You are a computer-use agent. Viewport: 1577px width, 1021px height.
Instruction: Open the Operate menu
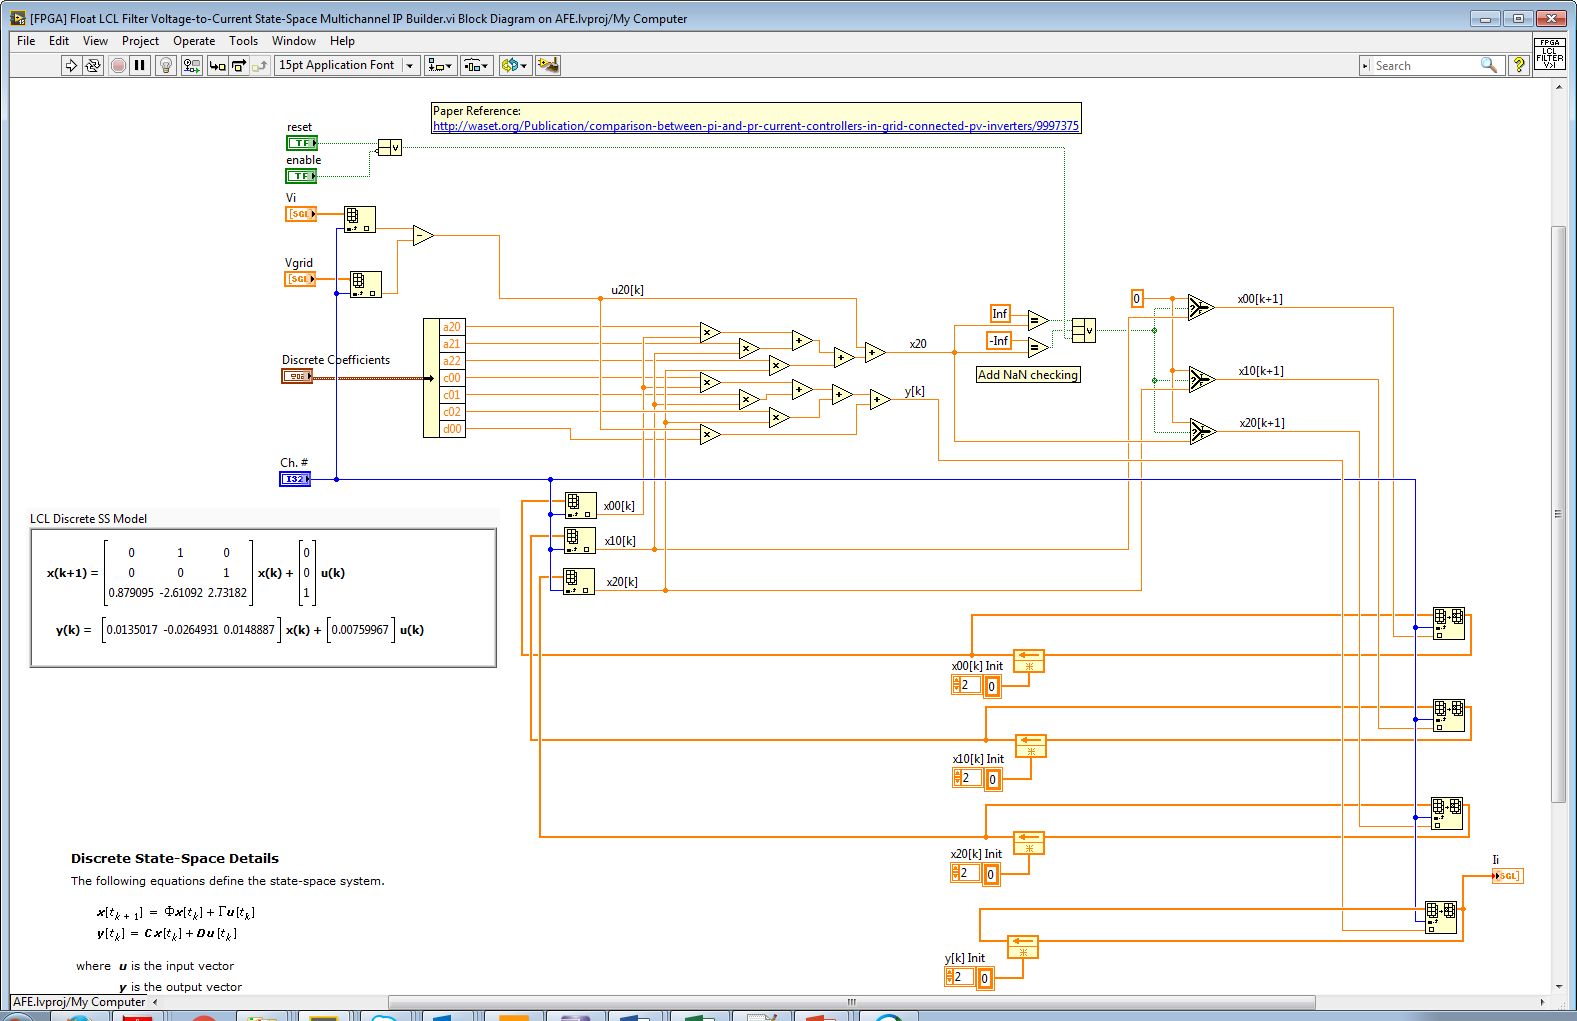click(194, 41)
